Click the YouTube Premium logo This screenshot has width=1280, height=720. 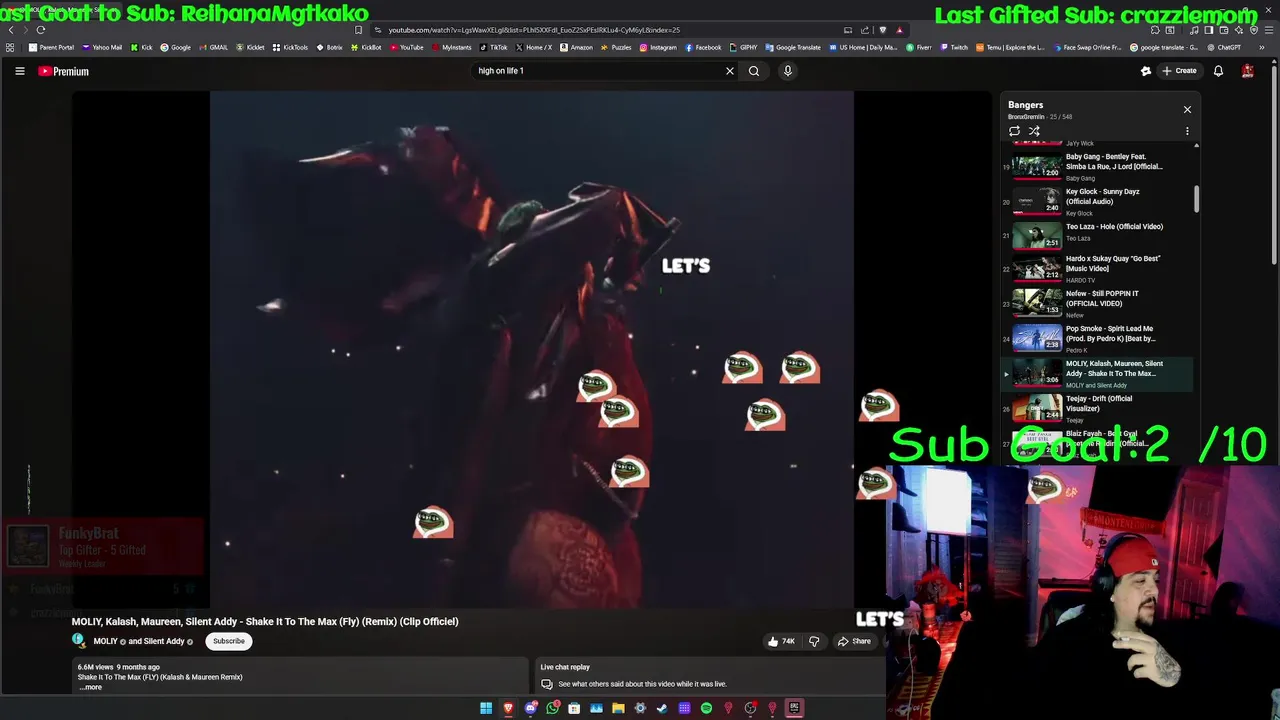click(x=63, y=71)
